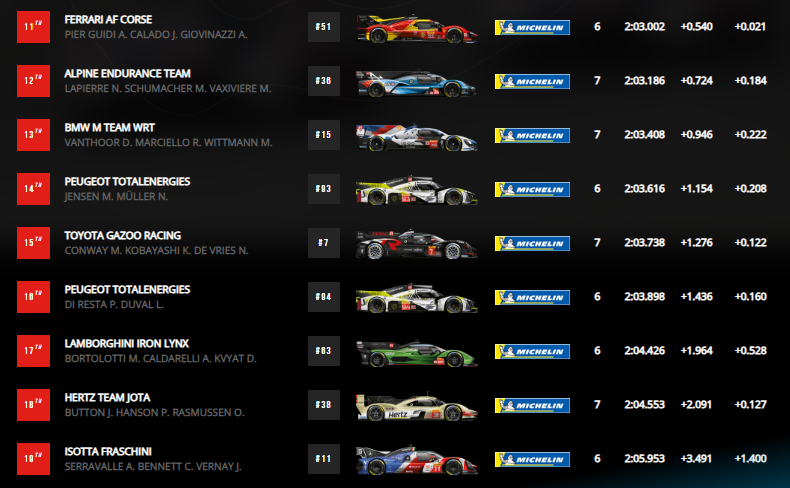Click the Hertz Jota #38 car image
This screenshot has height=488, width=790.
point(417,407)
